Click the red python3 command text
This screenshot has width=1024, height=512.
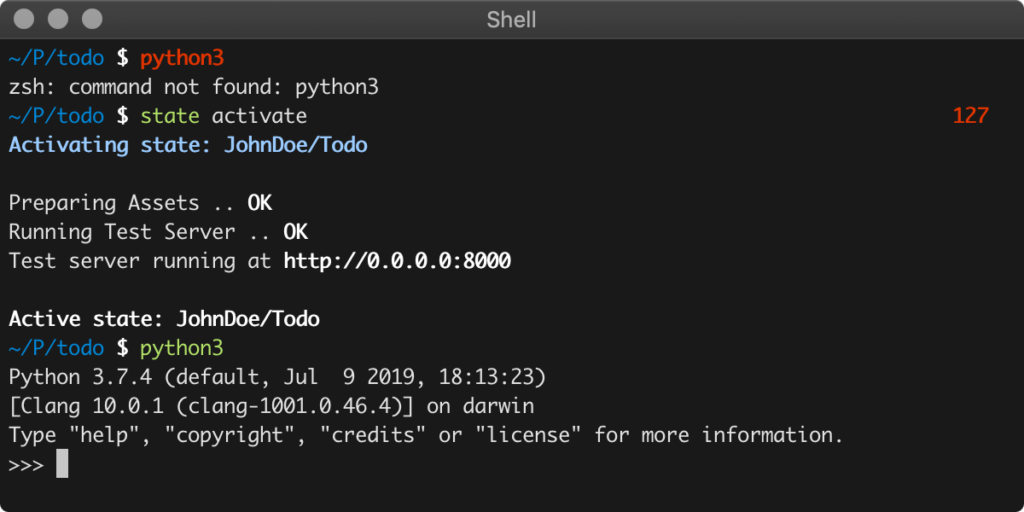tap(182, 59)
